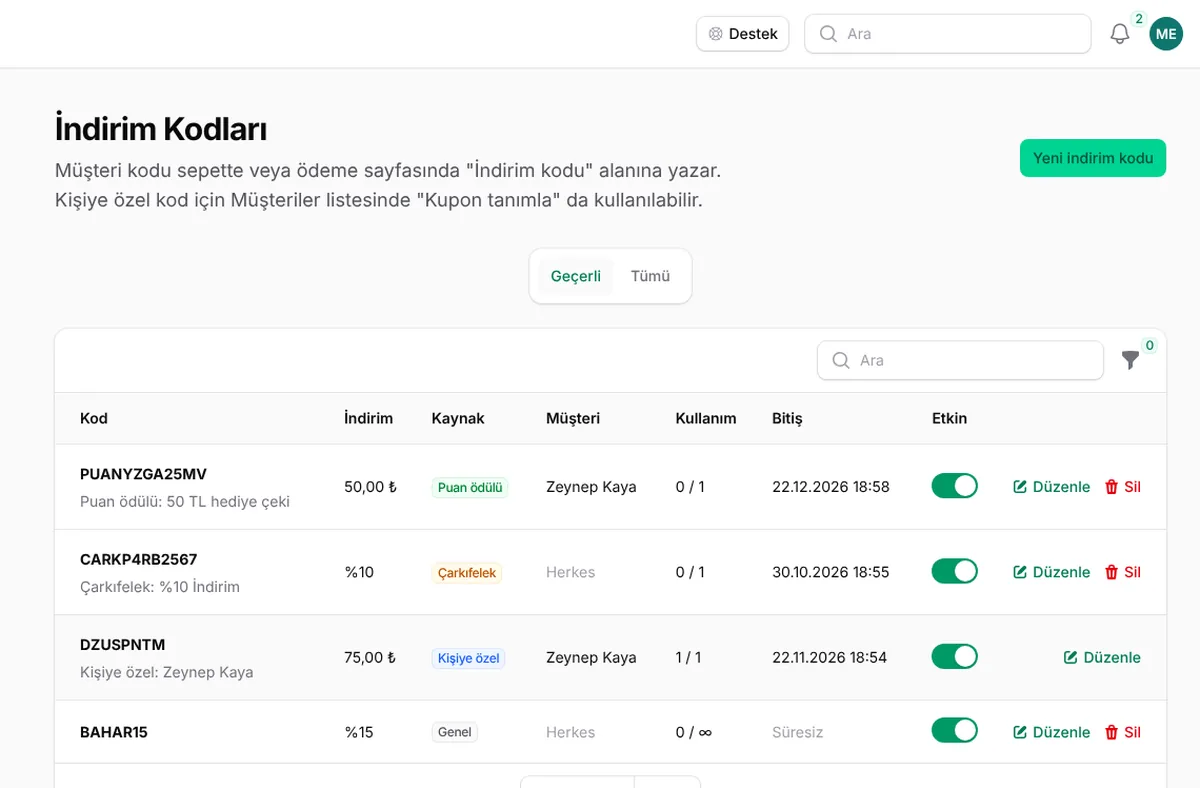Image resolution: width=1200 pixels, height=788 pixels.
Task: Click Zeynep Kaya in the DZUSPNTM row
Action: pos(591,657)
